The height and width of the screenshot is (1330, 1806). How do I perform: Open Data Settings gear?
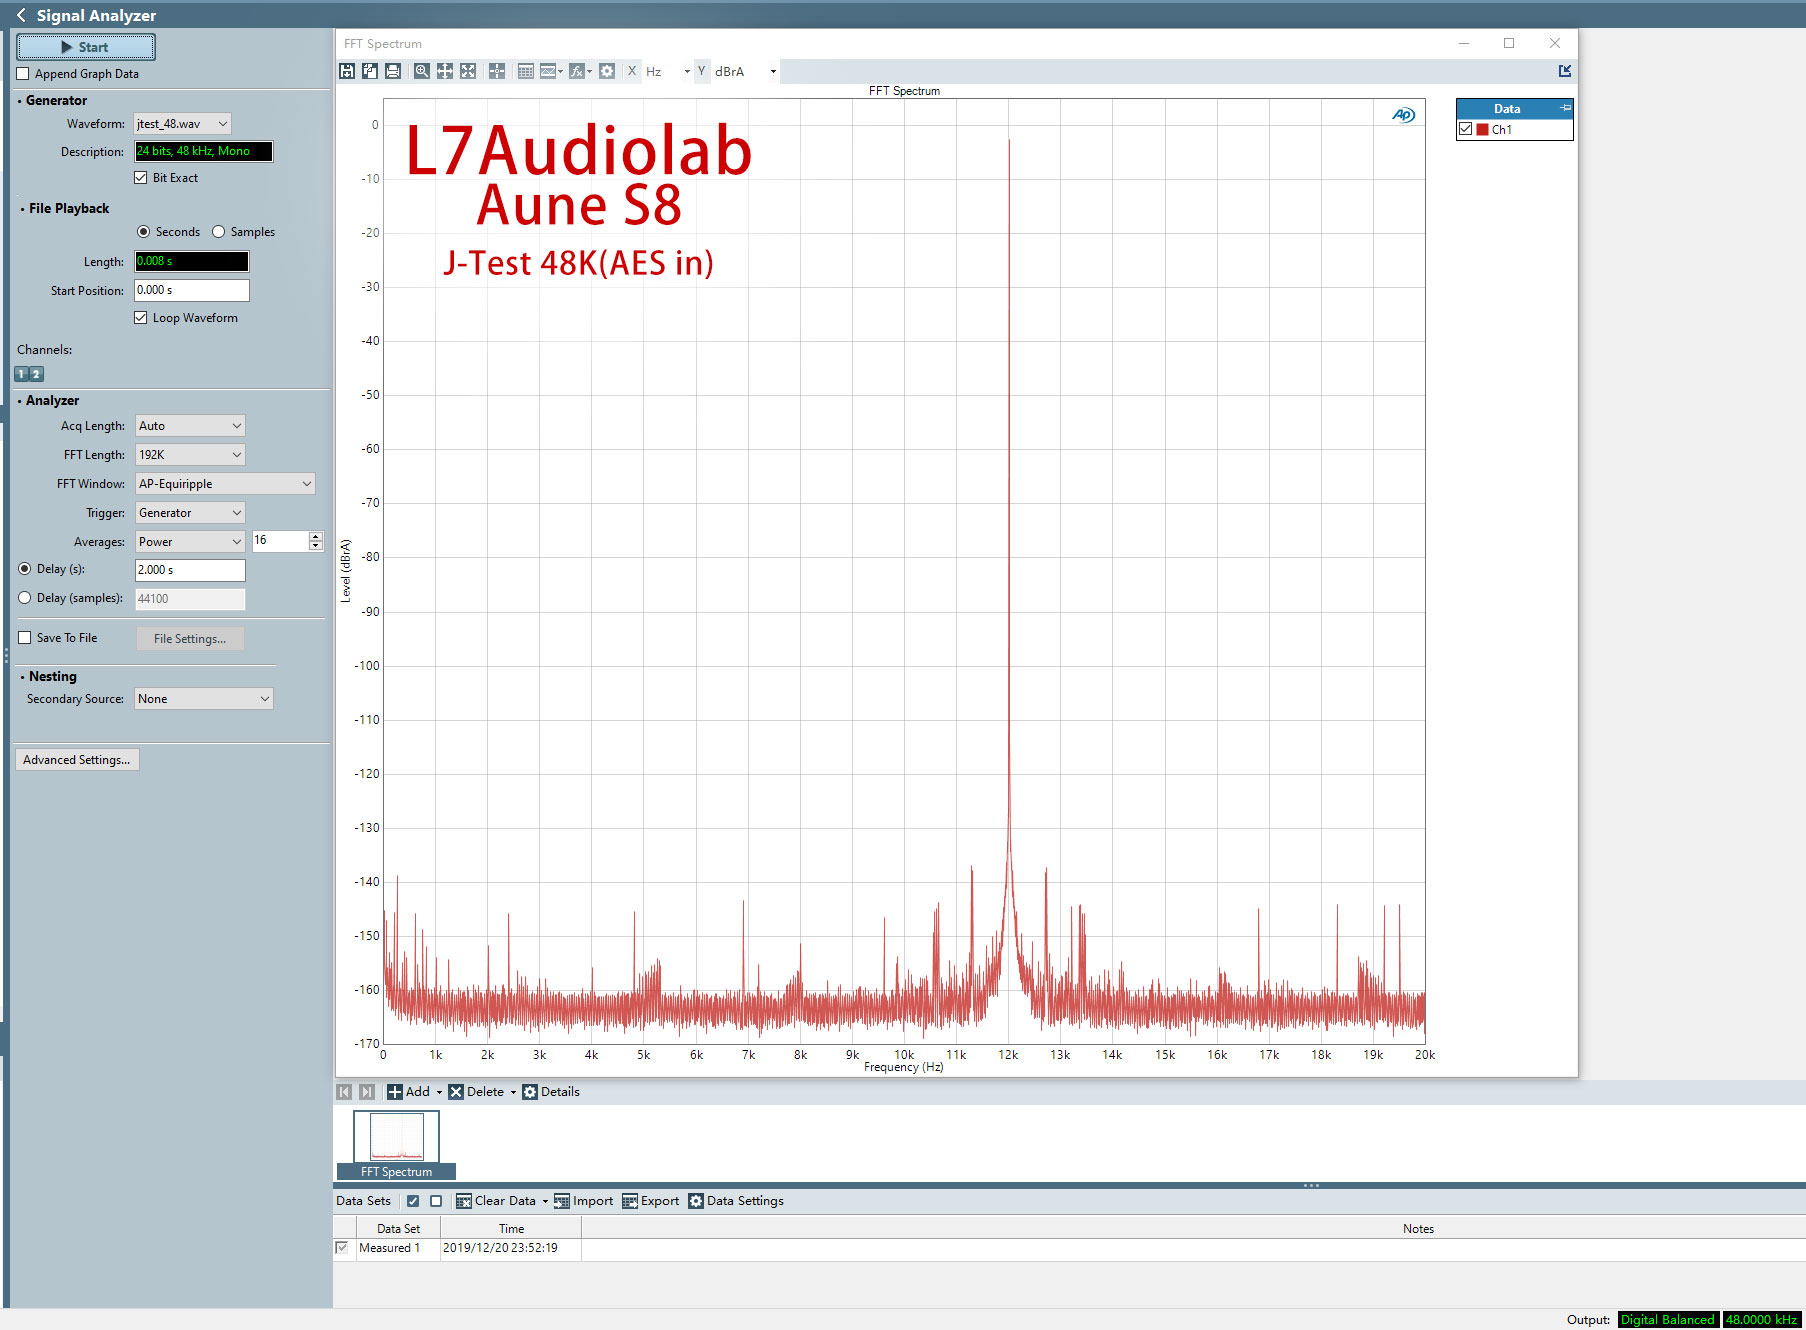(x=696, y=1201)
